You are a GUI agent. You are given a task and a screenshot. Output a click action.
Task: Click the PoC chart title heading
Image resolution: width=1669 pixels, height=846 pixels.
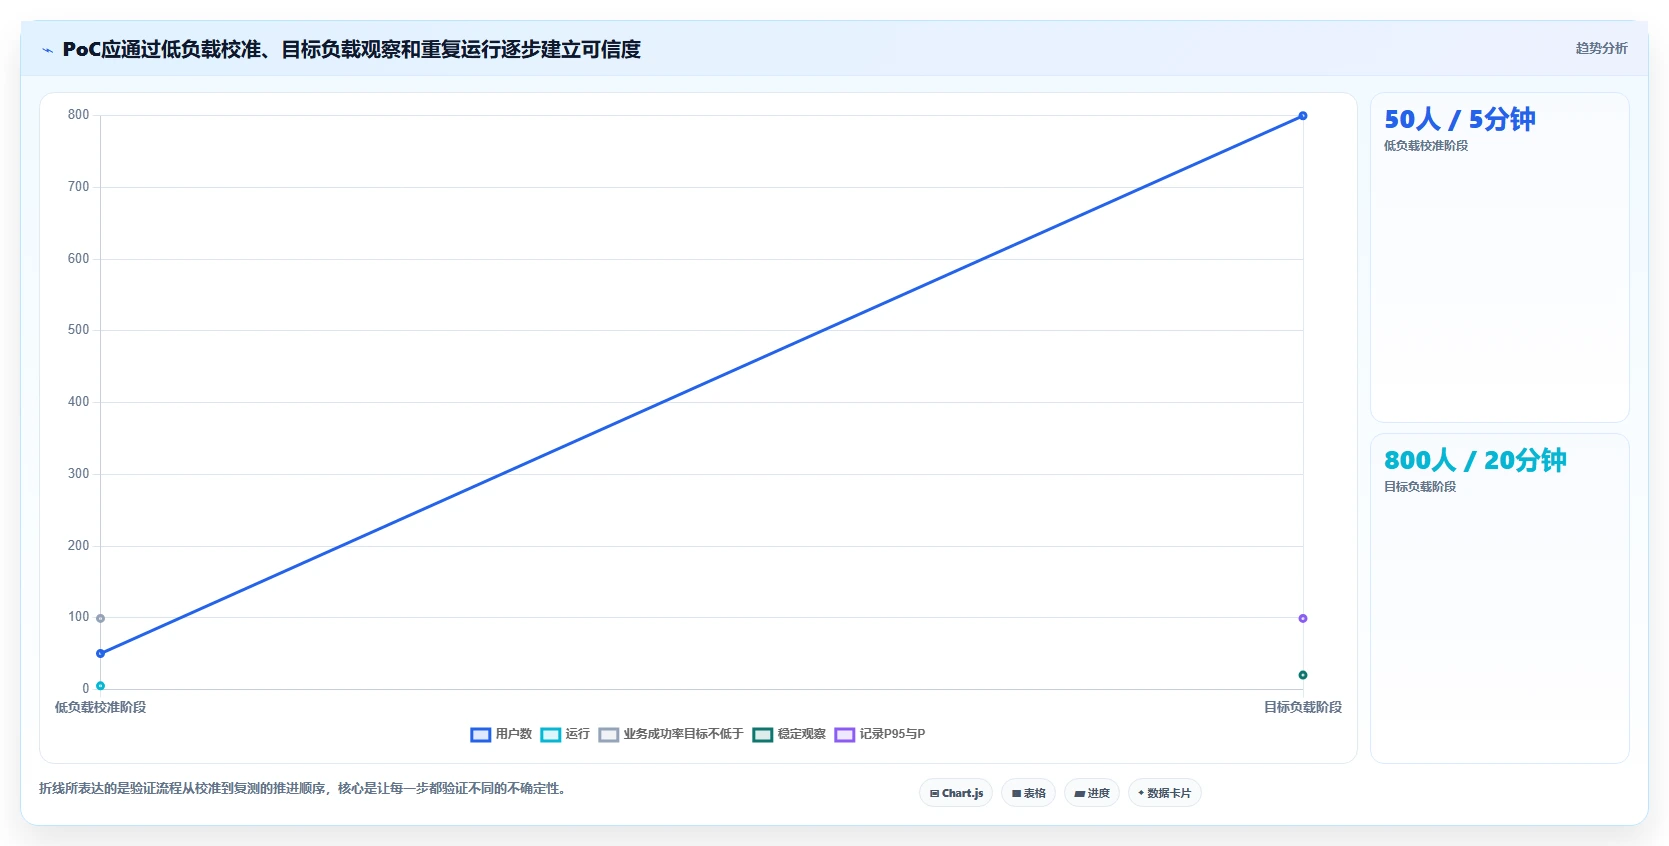[351, 49]
